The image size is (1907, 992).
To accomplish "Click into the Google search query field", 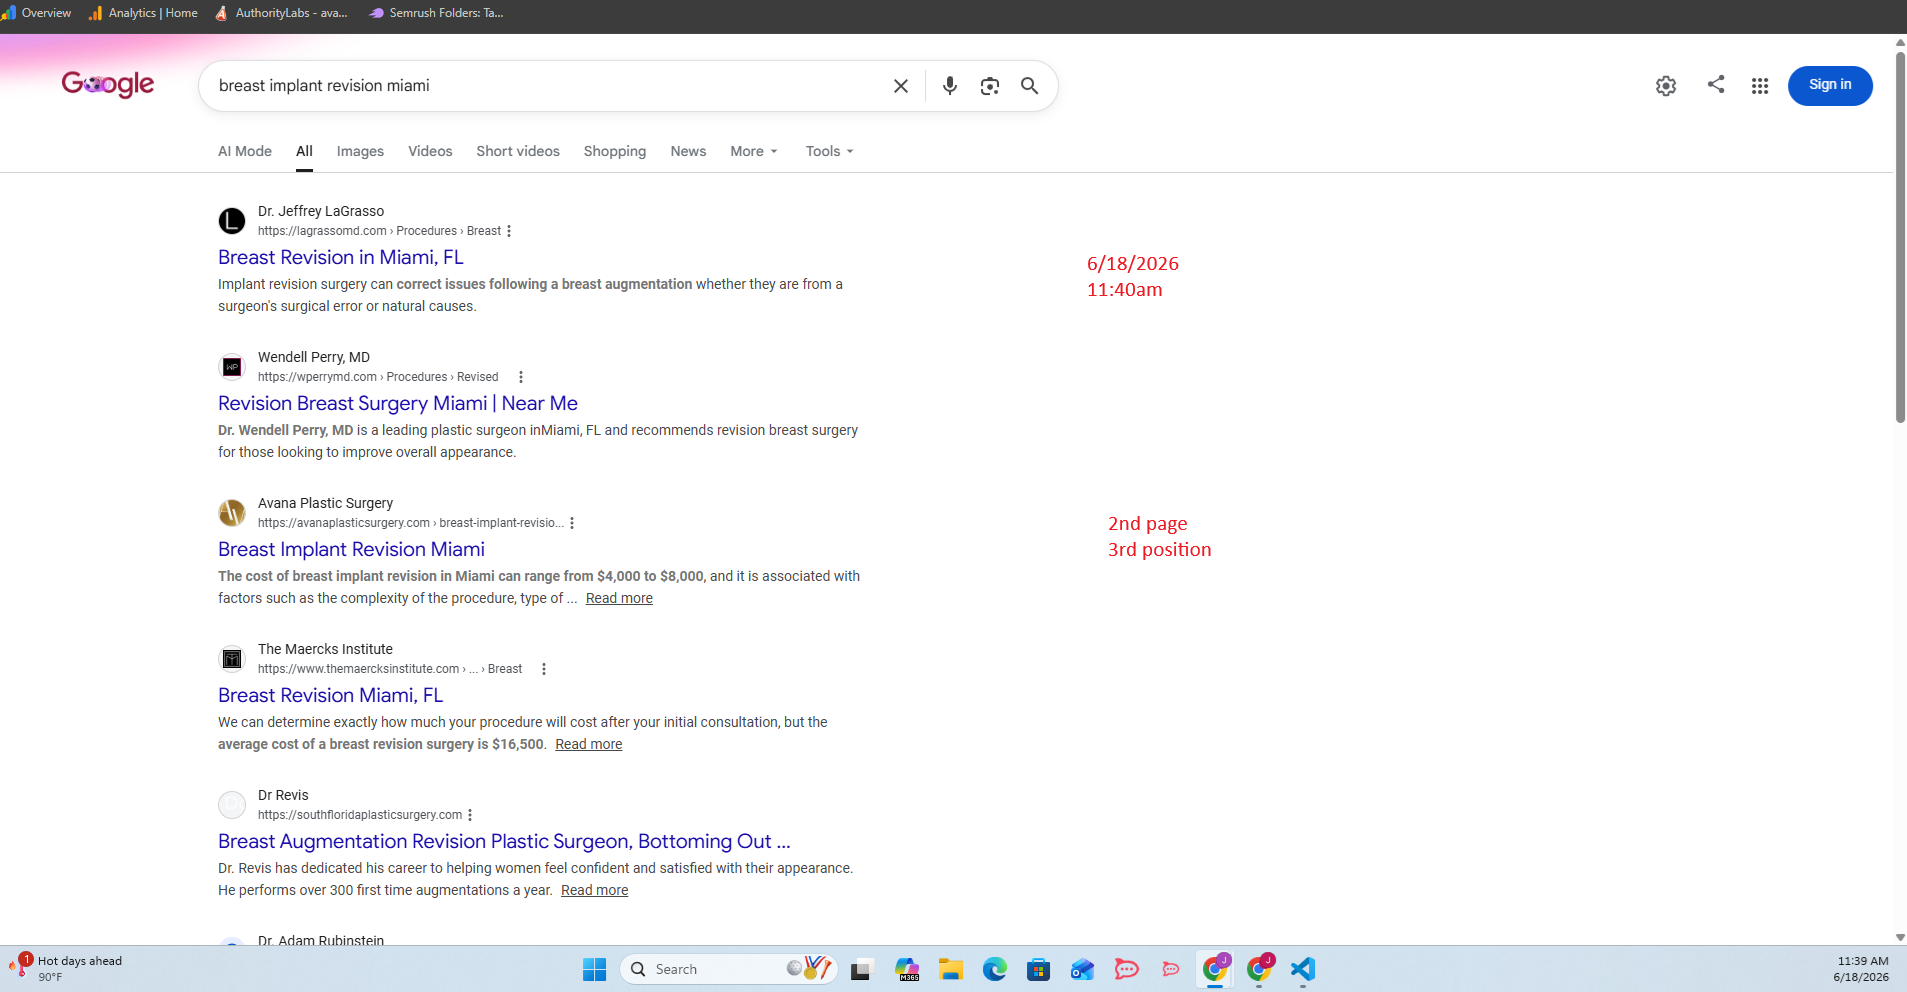I will 548,86.
